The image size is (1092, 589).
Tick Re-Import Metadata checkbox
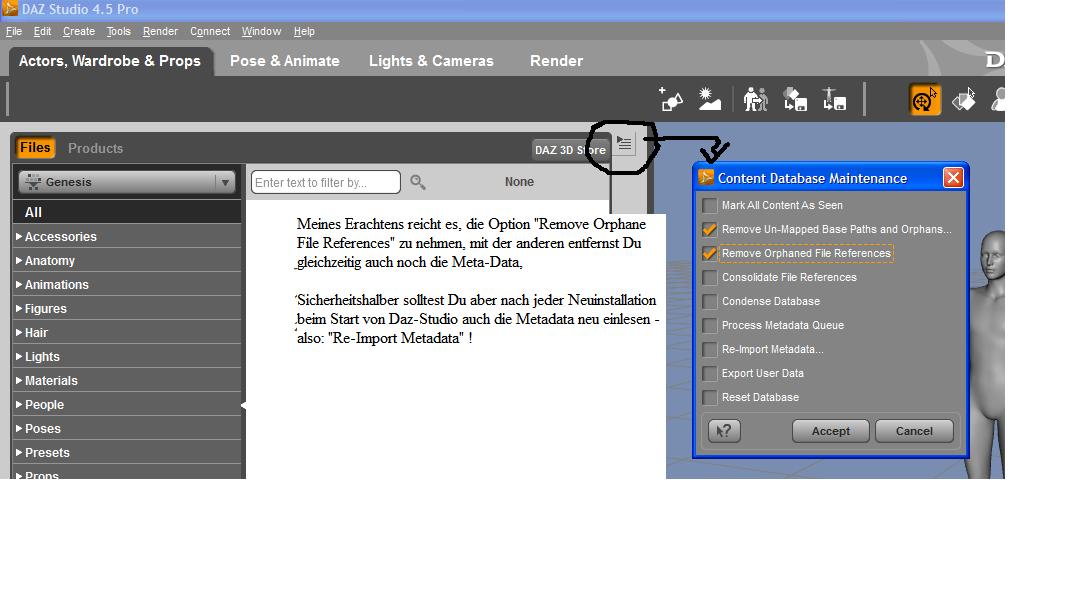click(x=709, y=350)
